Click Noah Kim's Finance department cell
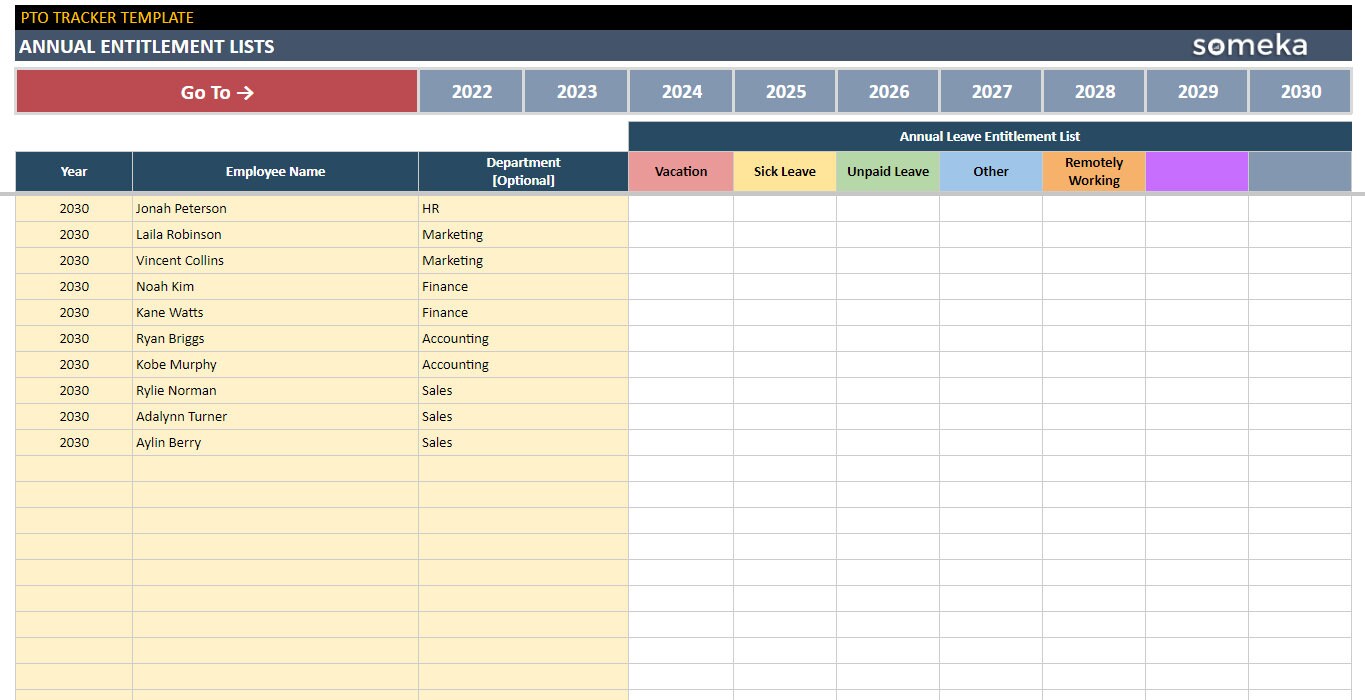 (x=523, y=286)
